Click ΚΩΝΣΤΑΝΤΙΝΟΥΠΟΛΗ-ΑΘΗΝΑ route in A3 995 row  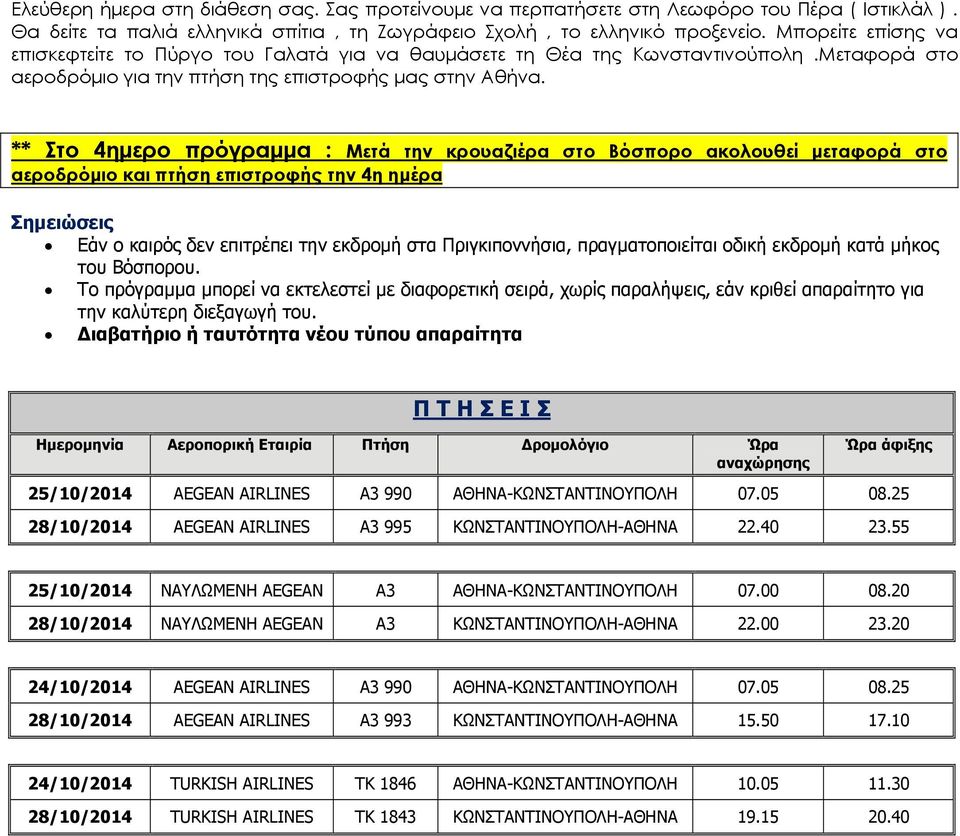[565, 527]
